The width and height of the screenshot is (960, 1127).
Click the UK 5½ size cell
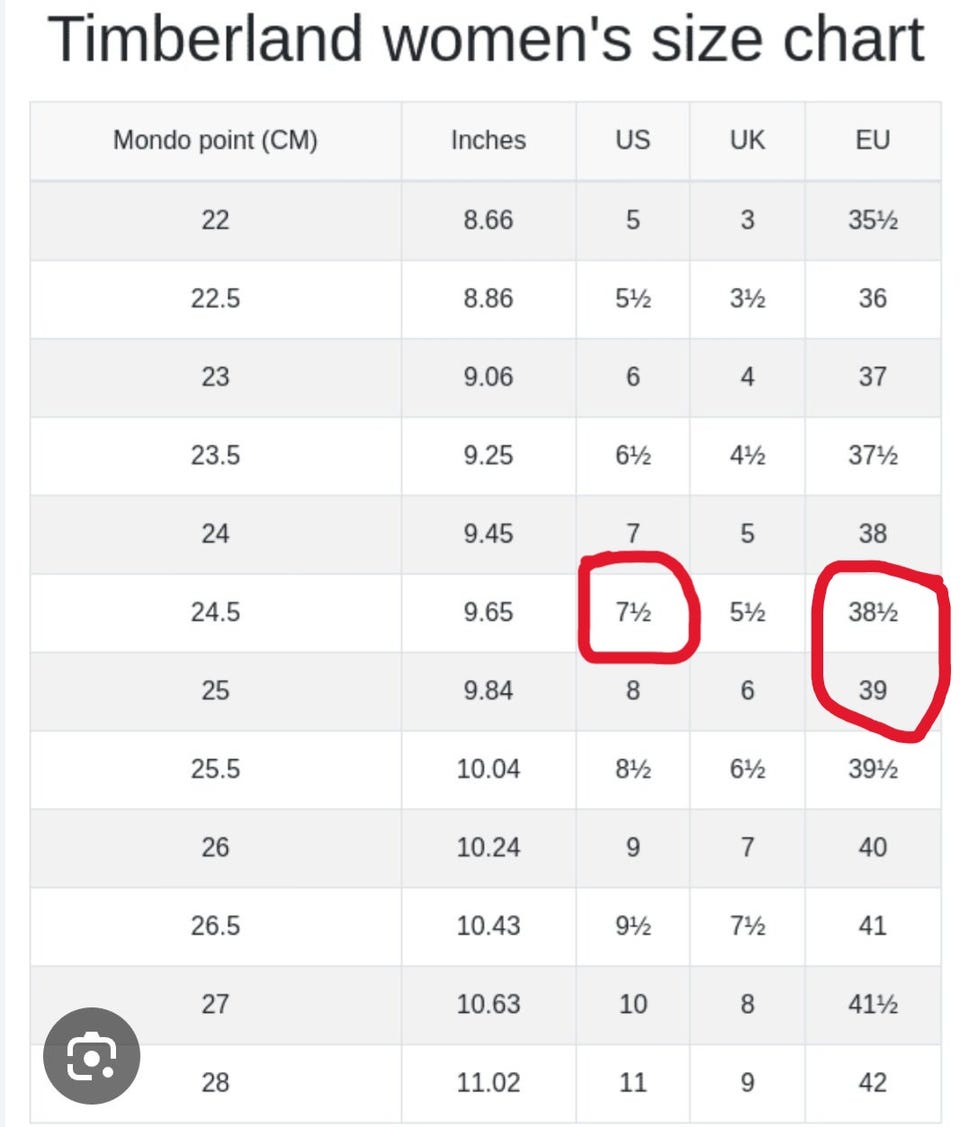coord(747,612)
